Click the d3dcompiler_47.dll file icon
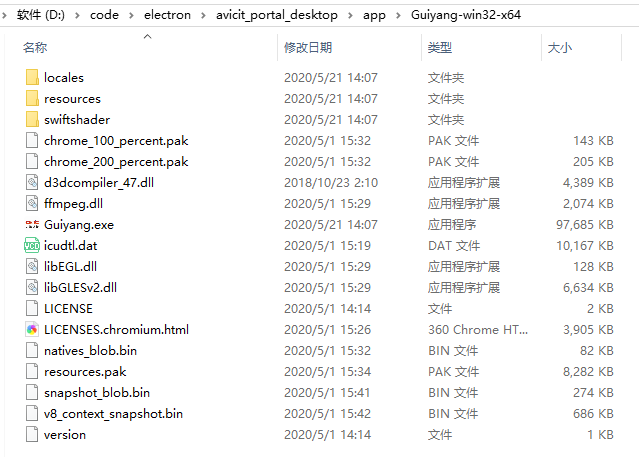 [x=32, y=182]
